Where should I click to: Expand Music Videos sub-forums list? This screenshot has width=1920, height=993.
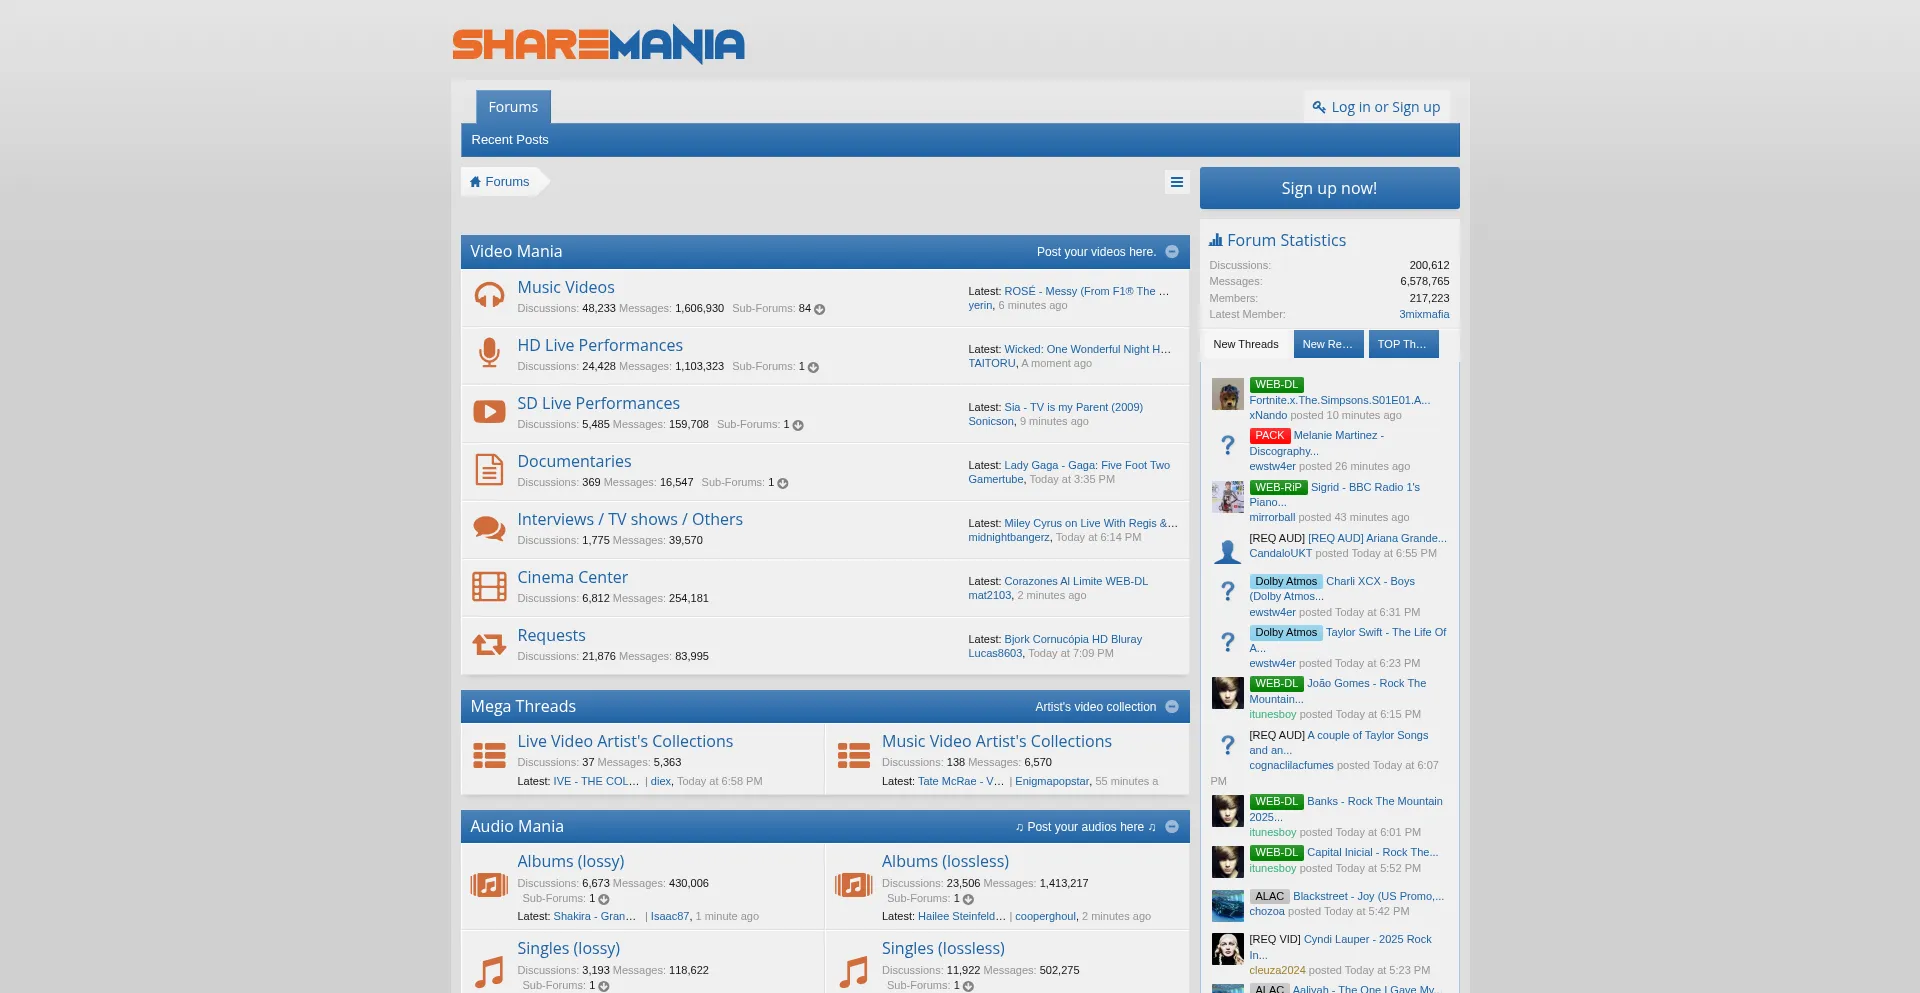pyautogui.click(x=820, y=309)
